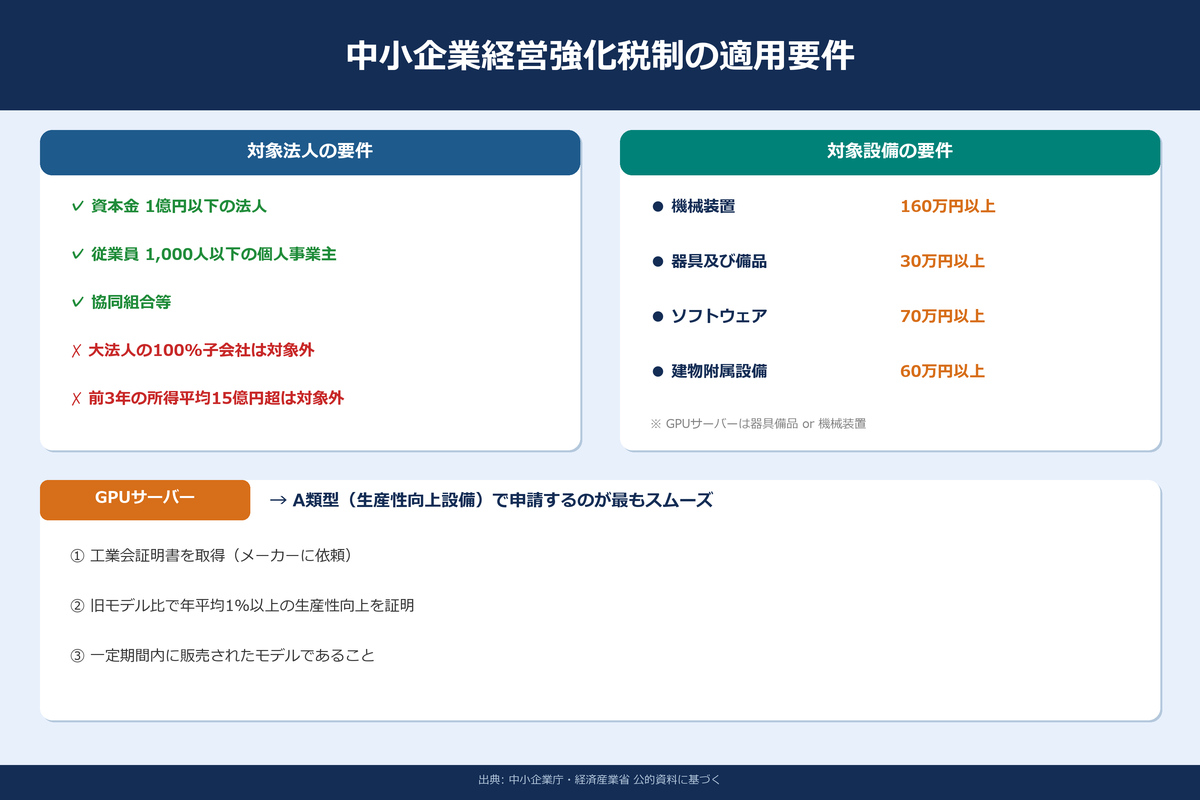Click the ※ footnote marker about GPUサーバー
Image resolution: width=1200 pixels, height=800 pixels.
(657, 423)
